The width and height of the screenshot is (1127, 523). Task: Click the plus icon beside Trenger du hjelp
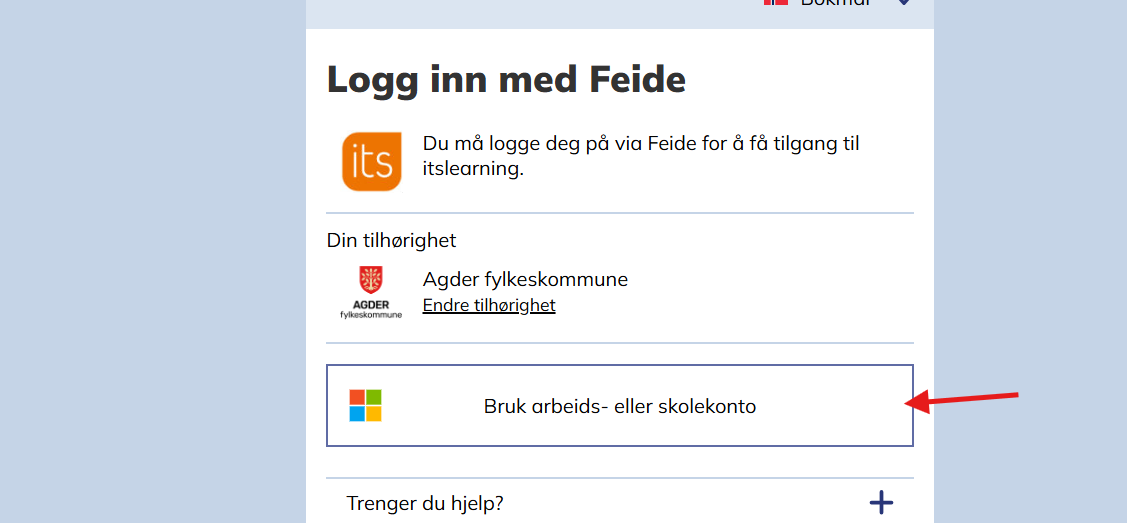(880, 502)
